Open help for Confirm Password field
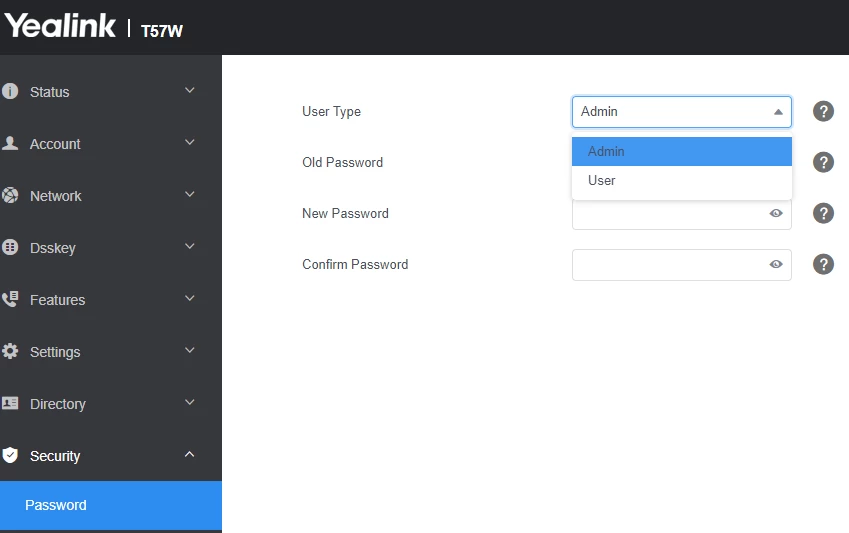Screen dimensions: 849x533 click(823, 264)
